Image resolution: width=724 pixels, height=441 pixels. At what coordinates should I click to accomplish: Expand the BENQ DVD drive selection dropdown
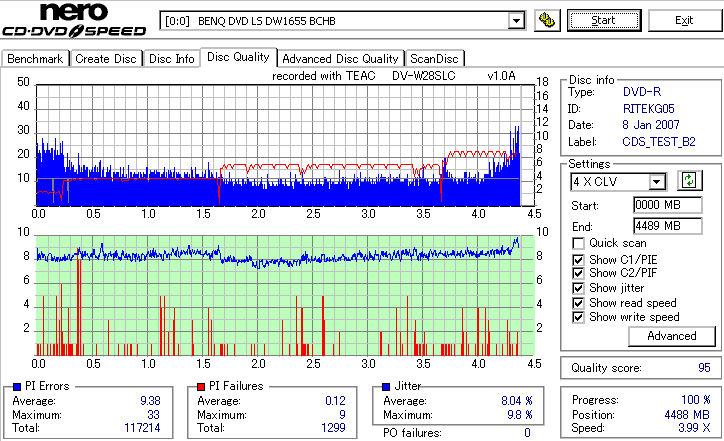pos(516,21)
